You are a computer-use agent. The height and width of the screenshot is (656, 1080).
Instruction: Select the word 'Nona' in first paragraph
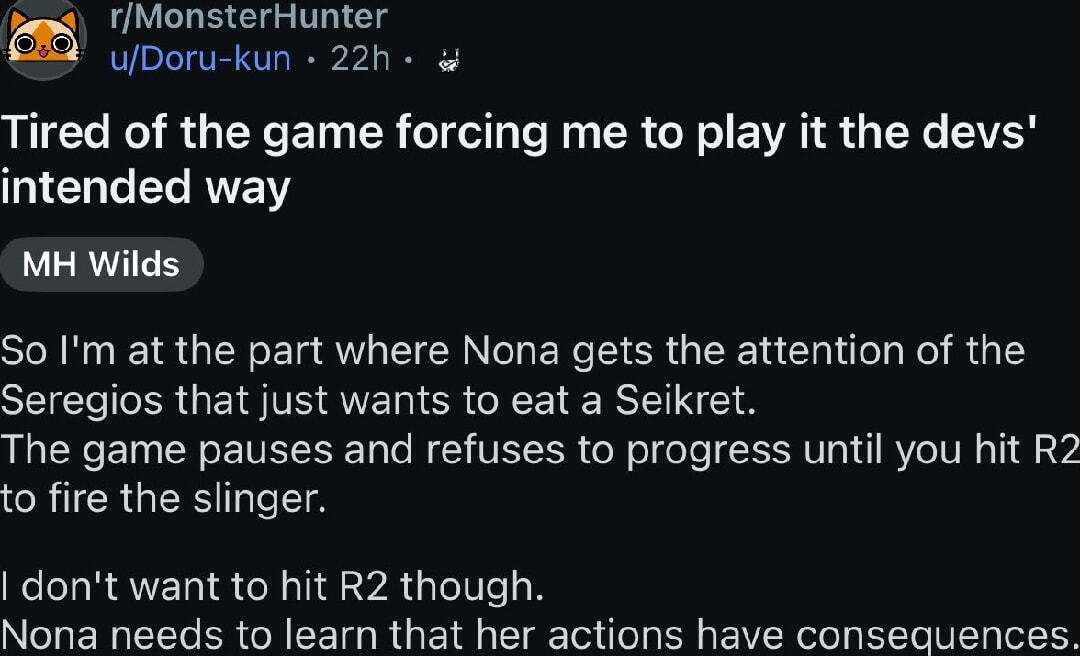(510, 351)
